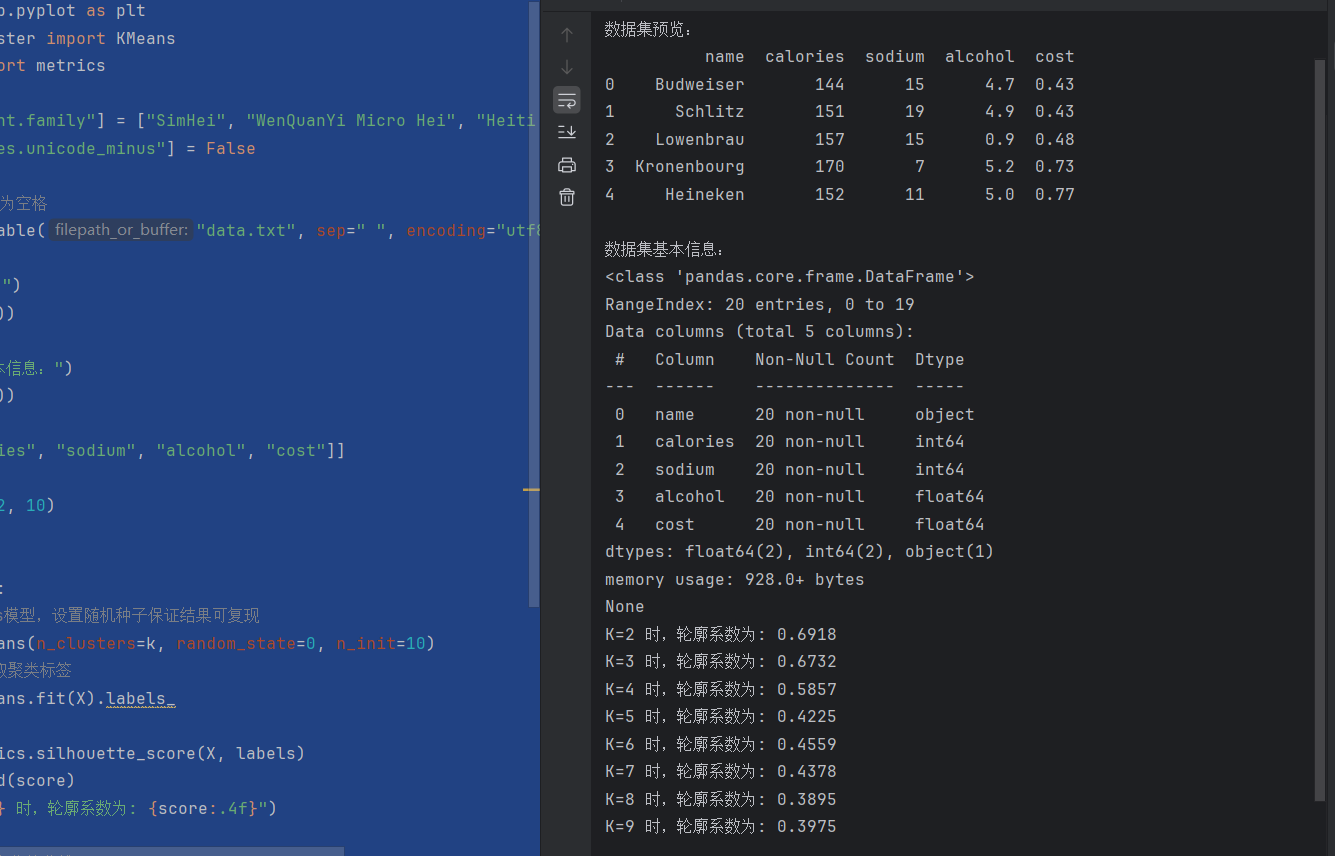The image size is (1335, 856).
Task: Click the K=5 silhouette score 0.4225 line
Action: [x=721, y=716]
